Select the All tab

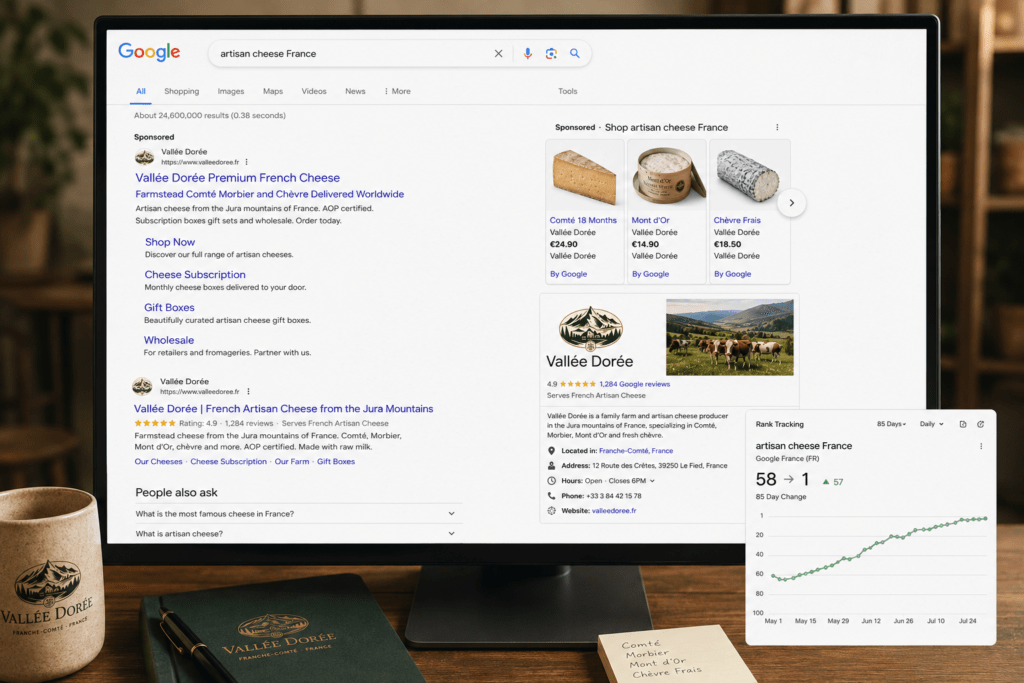tap(140, 91)
